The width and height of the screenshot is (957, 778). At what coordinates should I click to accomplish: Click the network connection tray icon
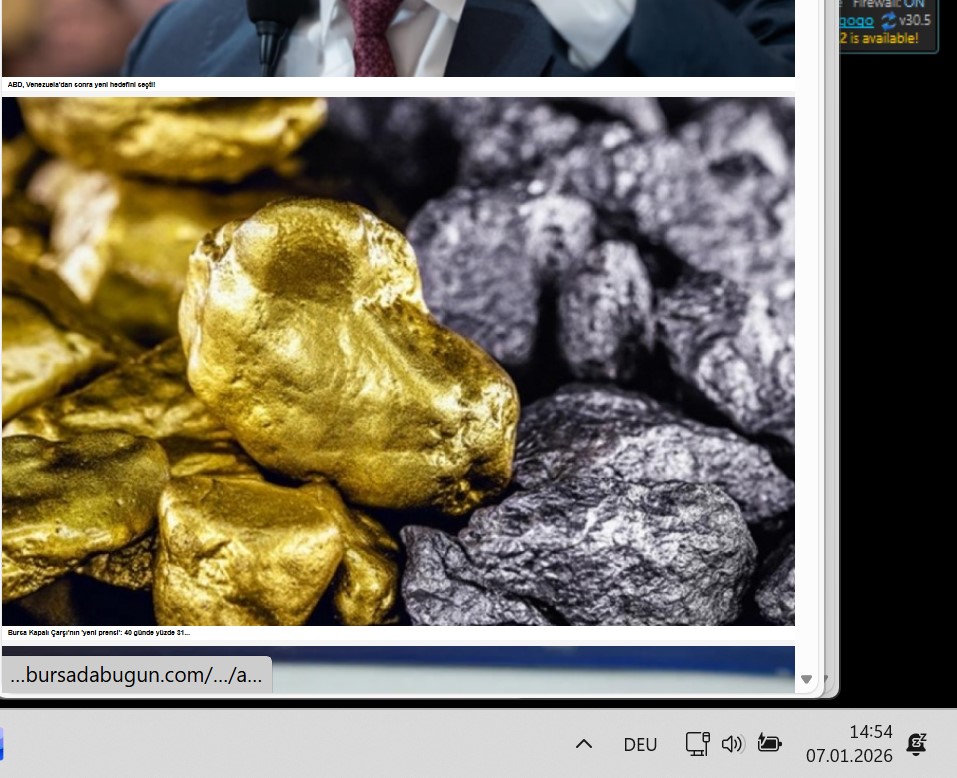pyautogui.click(x=697, y=743)
